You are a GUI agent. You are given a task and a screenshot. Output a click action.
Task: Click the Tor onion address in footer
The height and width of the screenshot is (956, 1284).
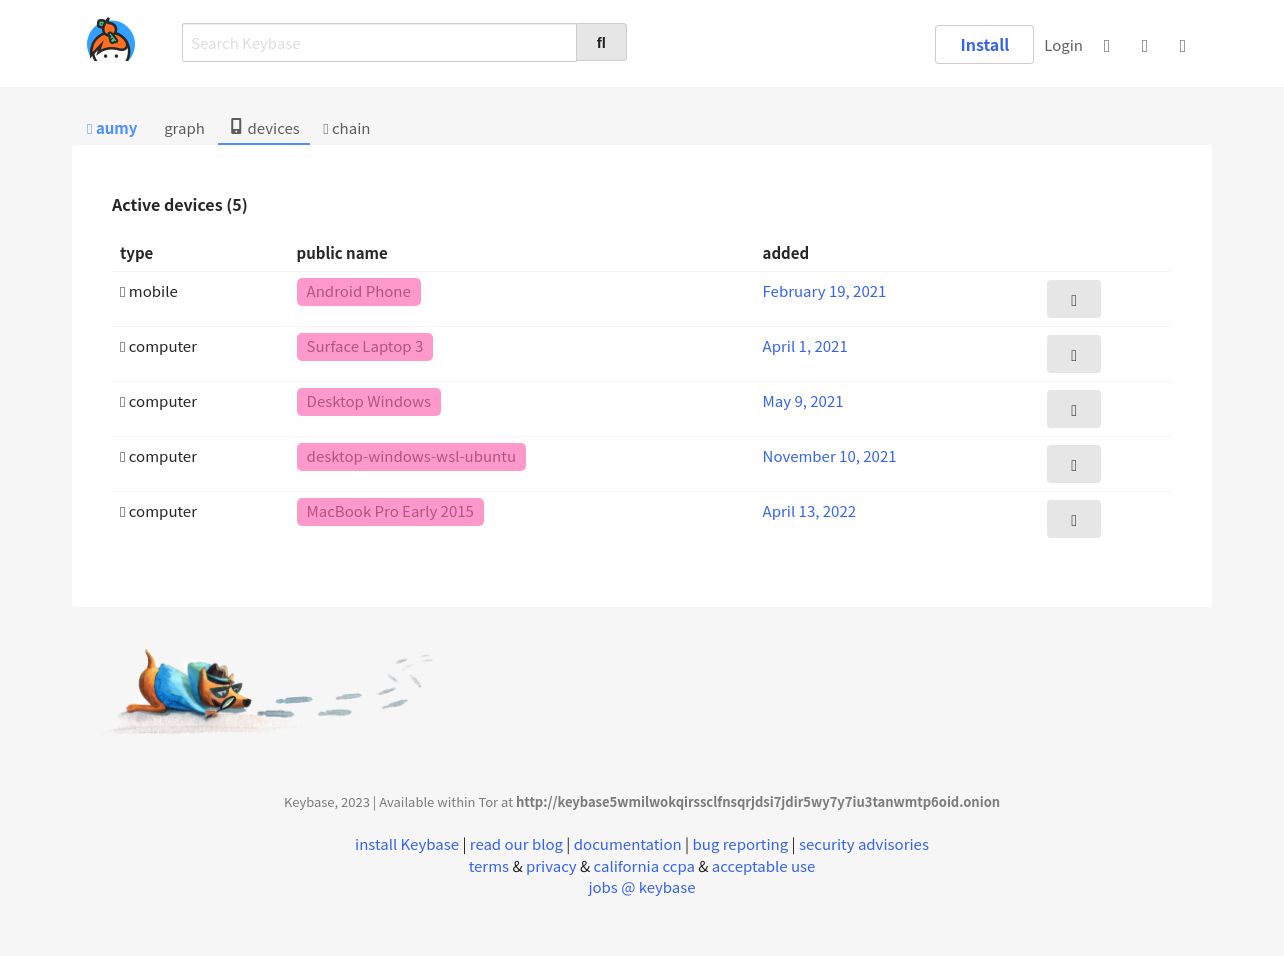tap(758, 802)
